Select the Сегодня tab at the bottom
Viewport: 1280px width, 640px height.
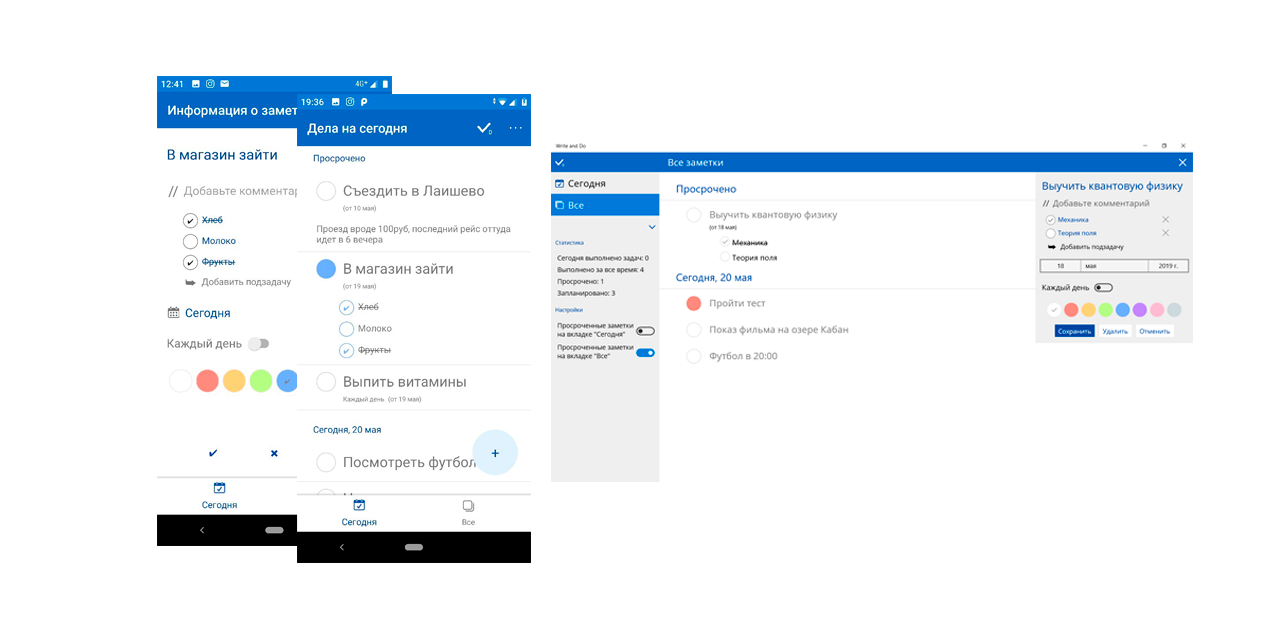tap(358, 512)
